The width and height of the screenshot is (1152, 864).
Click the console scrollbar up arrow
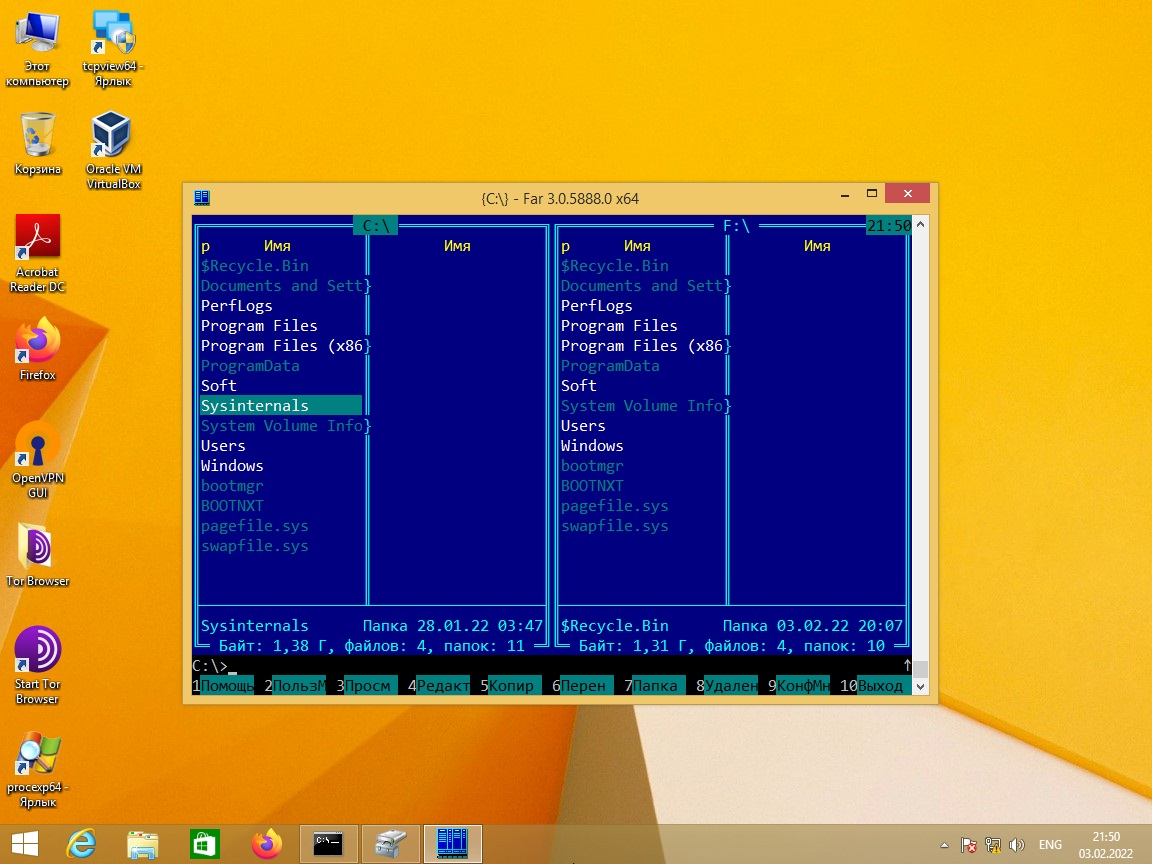[x=920, y=223]
